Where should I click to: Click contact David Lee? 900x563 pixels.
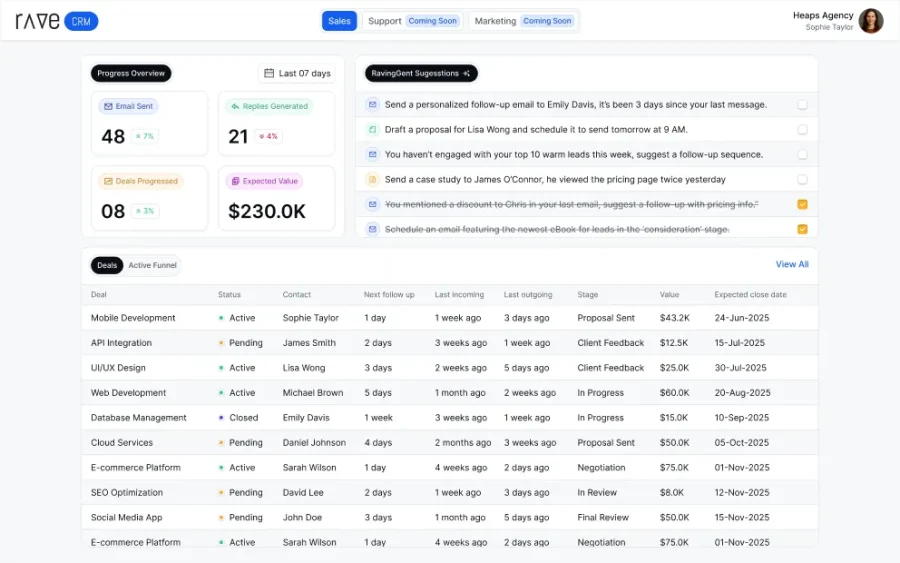[303, 492]
